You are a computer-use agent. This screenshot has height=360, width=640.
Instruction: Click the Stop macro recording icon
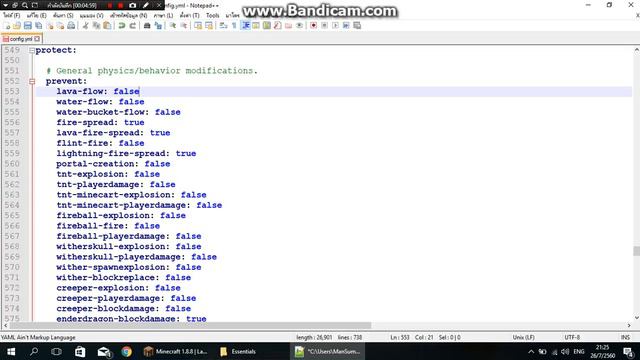324,26
